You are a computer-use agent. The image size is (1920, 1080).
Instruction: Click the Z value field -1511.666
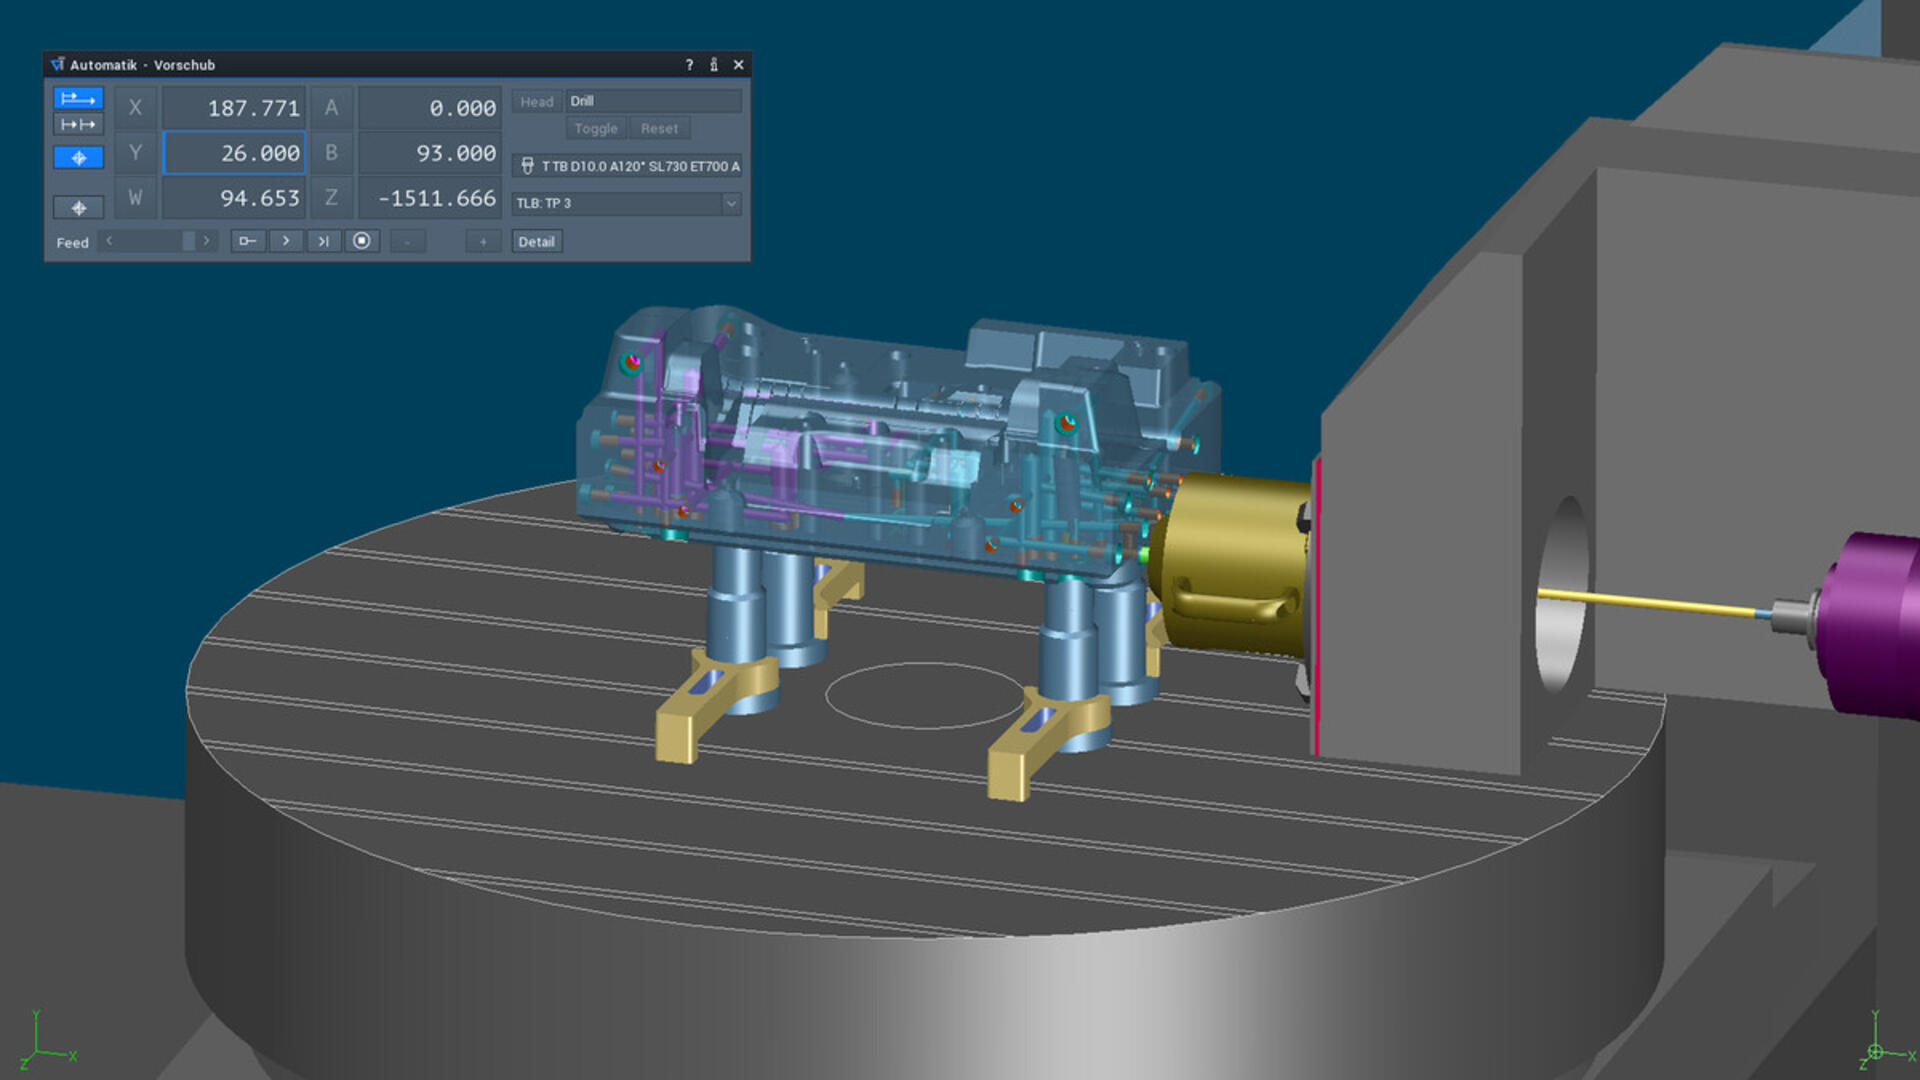(x=430, y=198)
